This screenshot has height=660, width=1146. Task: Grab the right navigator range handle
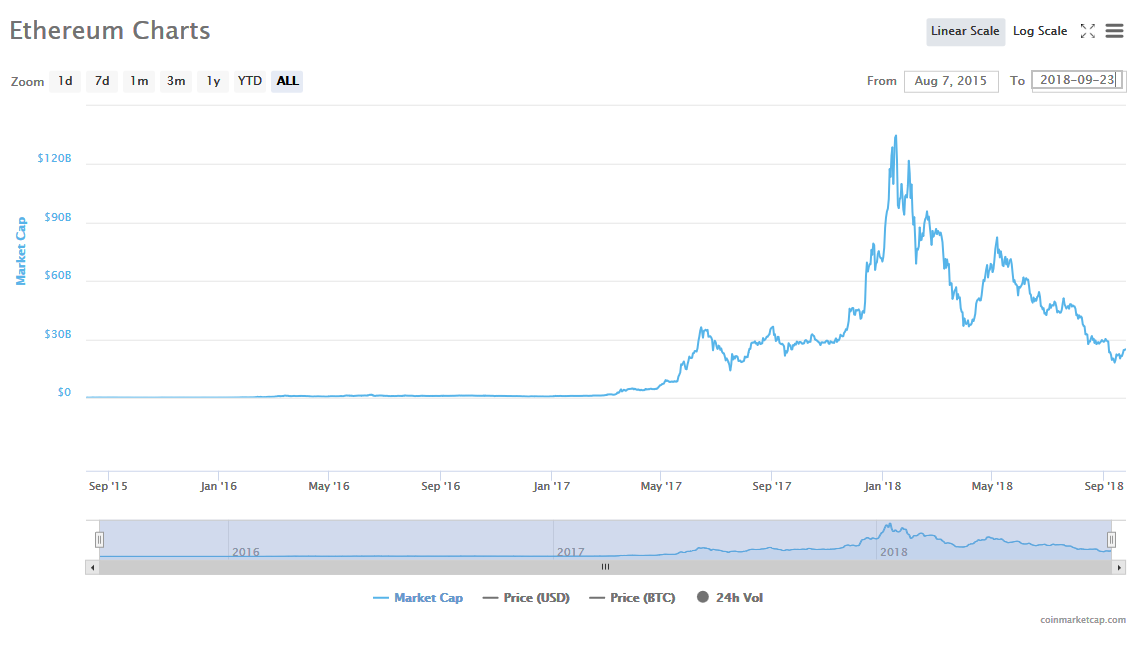[x=1111, y=540]
